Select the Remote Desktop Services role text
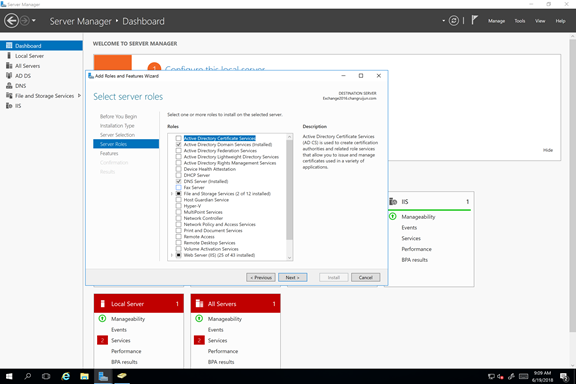 pyautogui.click(x=209, y=243)
